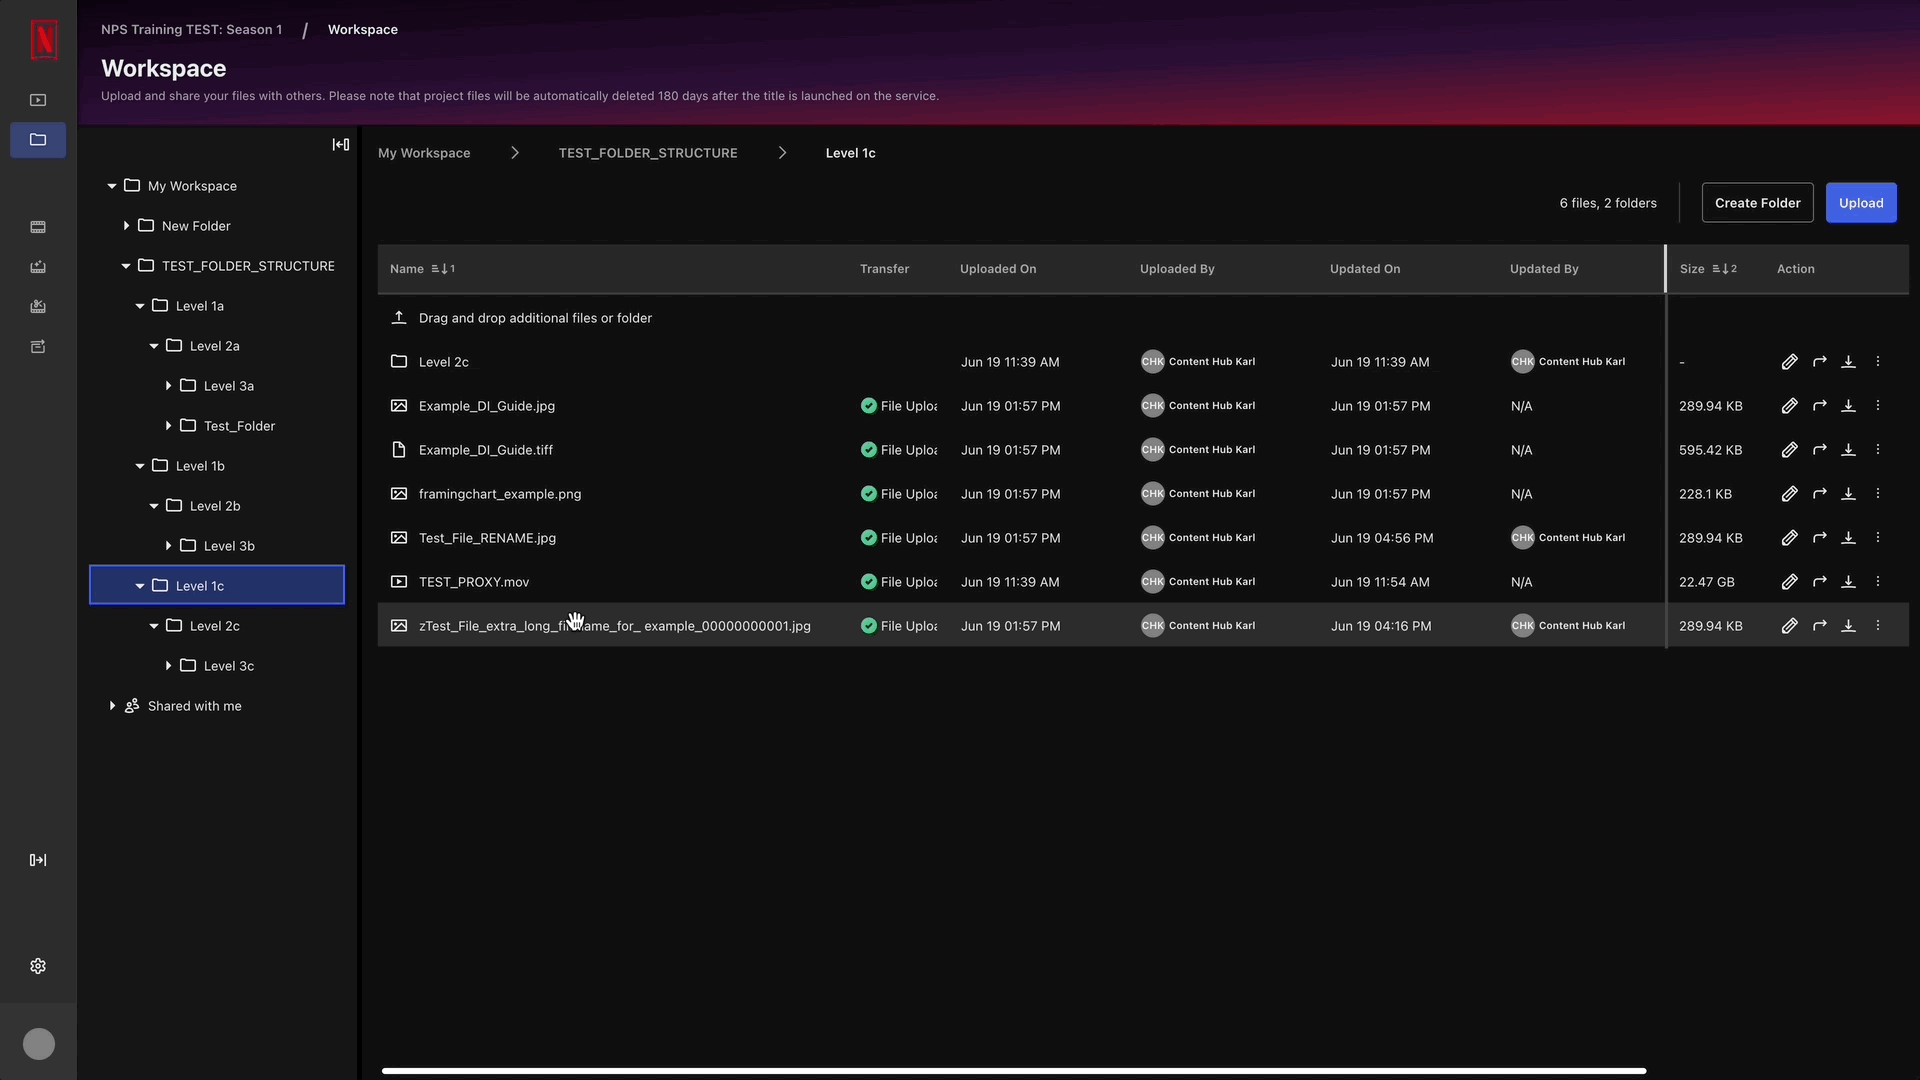Screen dimensions: 1920x1080
Task: Click the reshare icon for Test_File_RENAME.jpg
Action: tap(1820, 537)
